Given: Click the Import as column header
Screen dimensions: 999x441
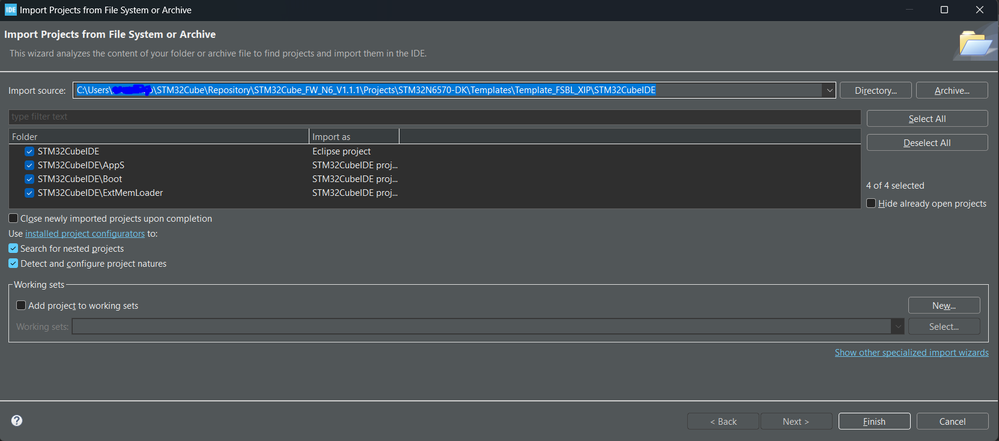Looking at the screenshot, I should (354, 136).
